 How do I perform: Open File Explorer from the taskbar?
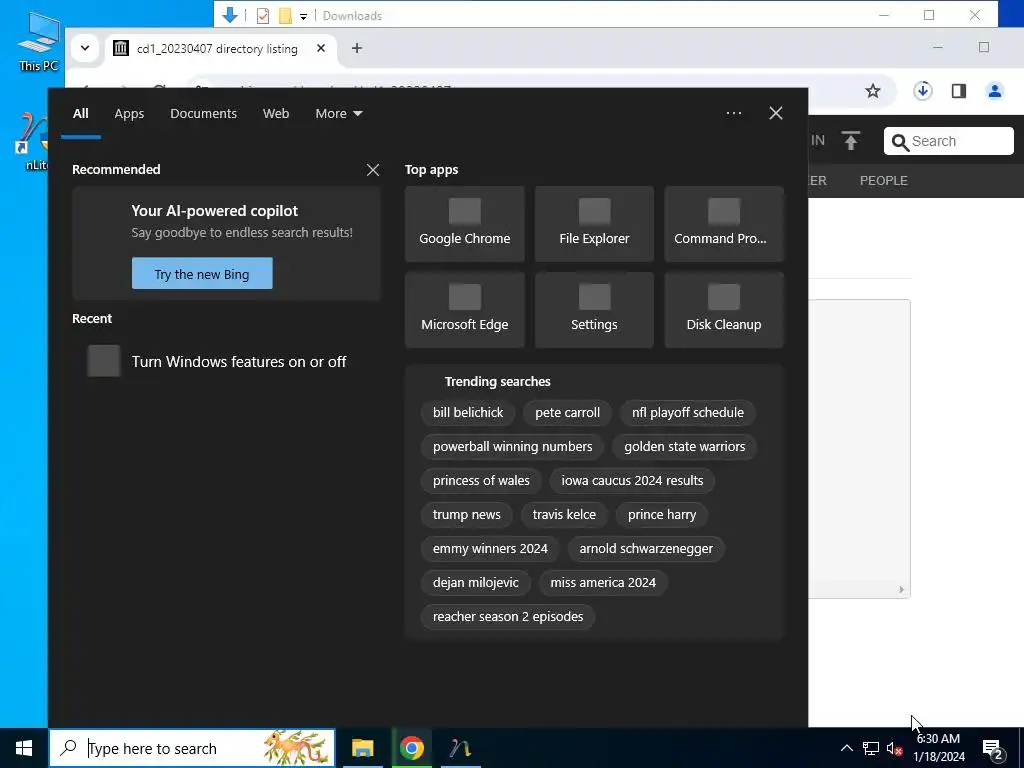pyautogui.click(x=362, y=748)
